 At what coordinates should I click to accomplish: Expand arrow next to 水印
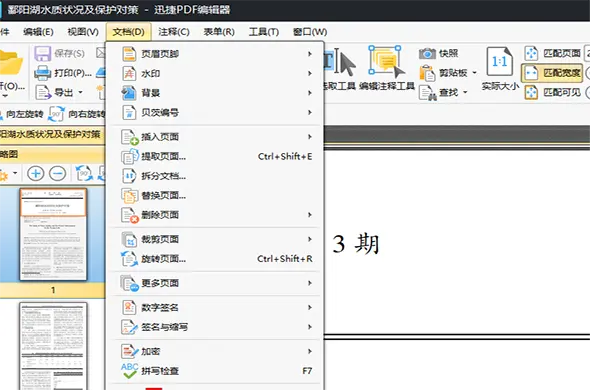click(310, 73)
